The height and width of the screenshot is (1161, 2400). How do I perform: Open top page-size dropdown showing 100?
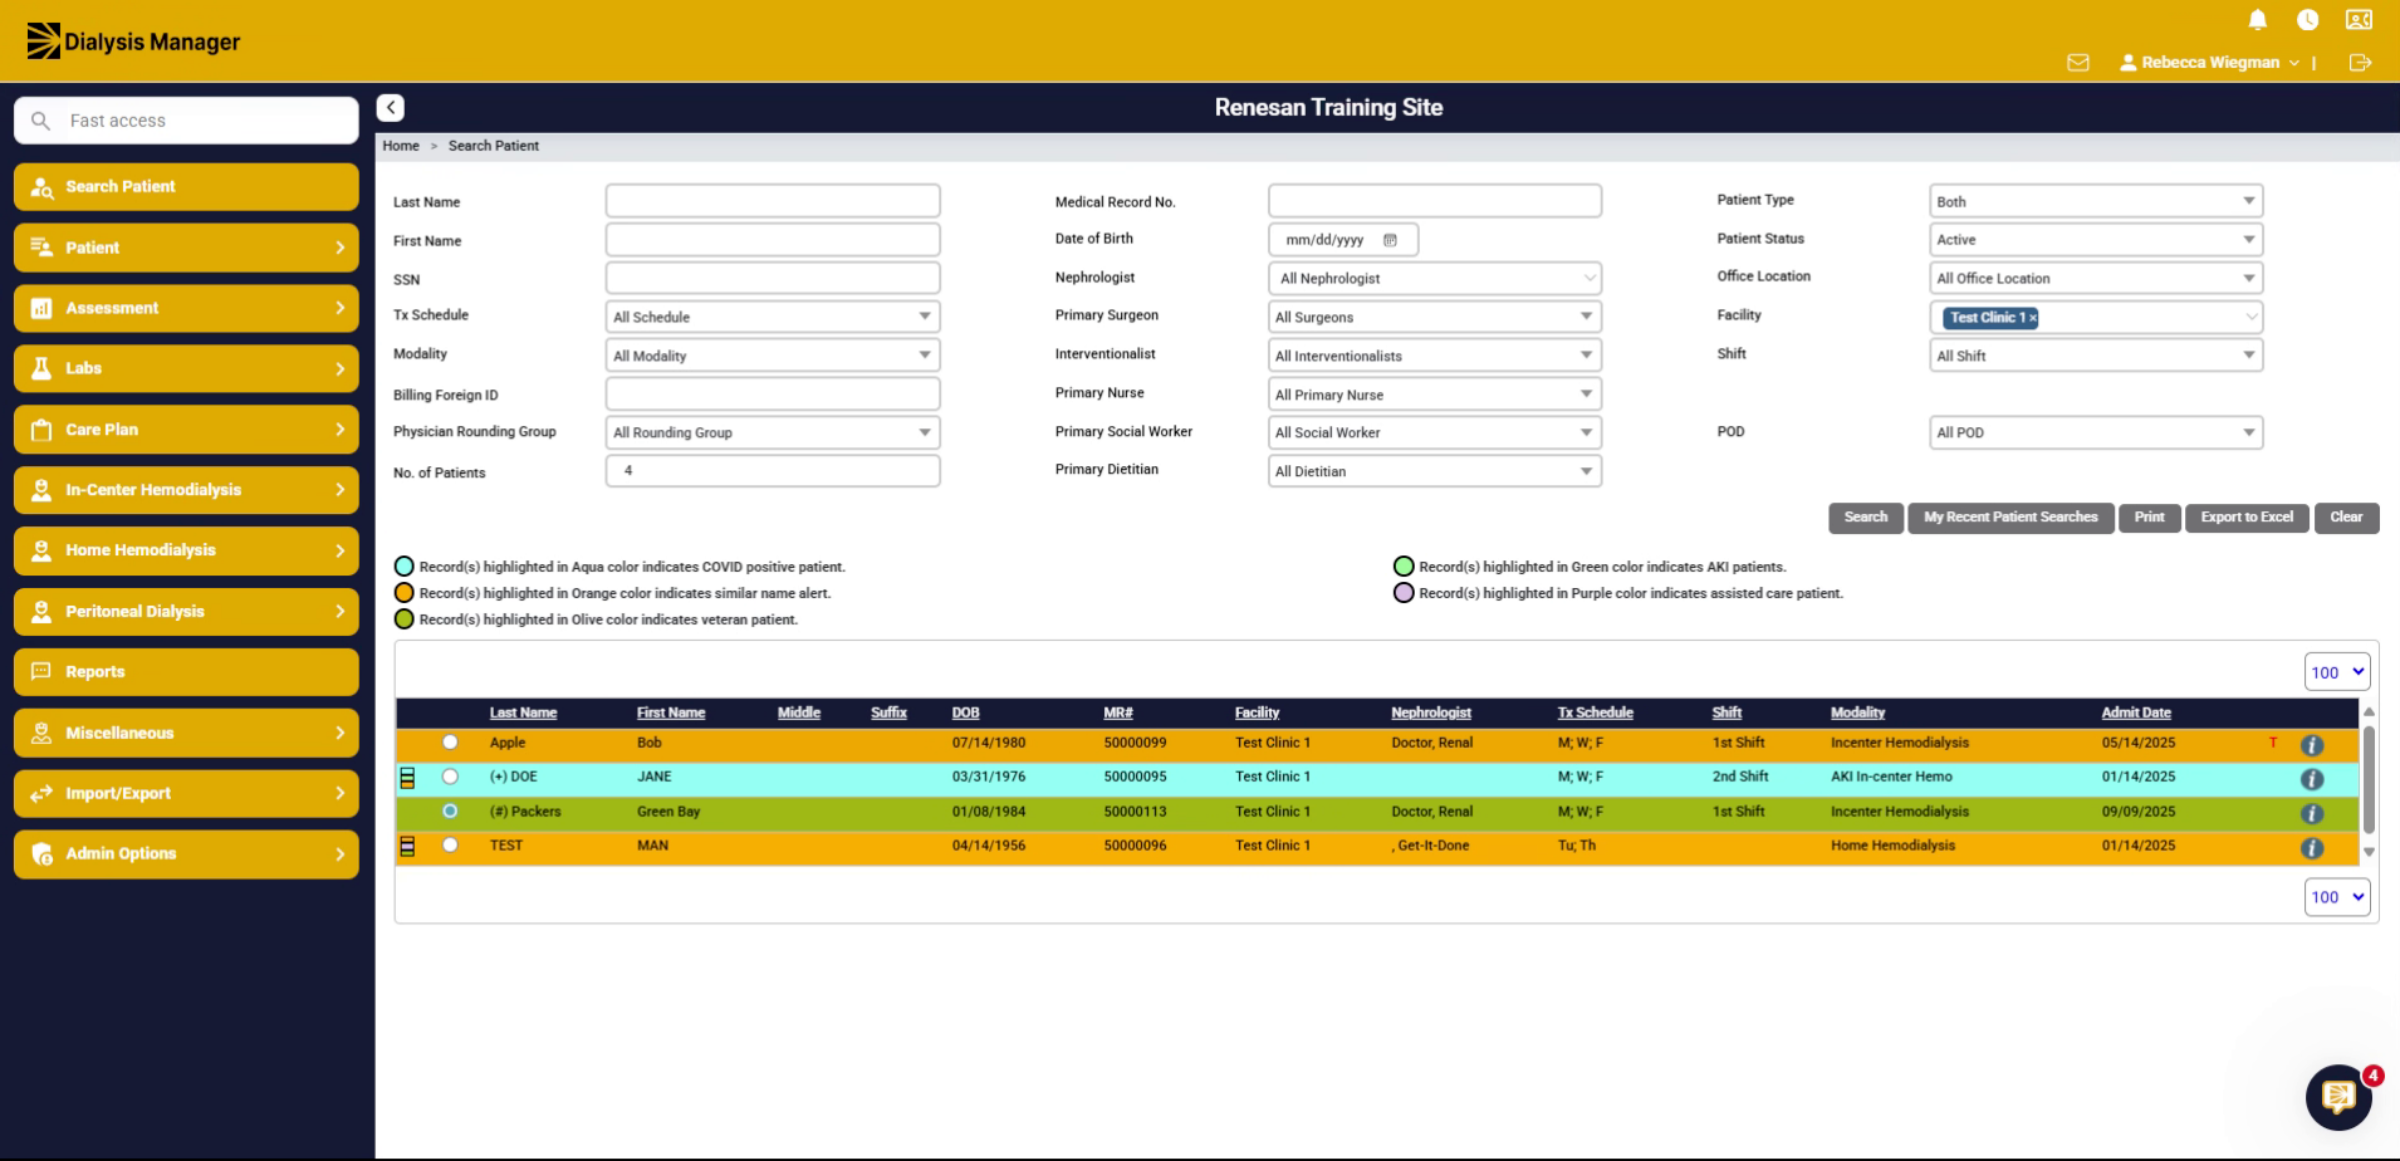(x=2337, y=672)
